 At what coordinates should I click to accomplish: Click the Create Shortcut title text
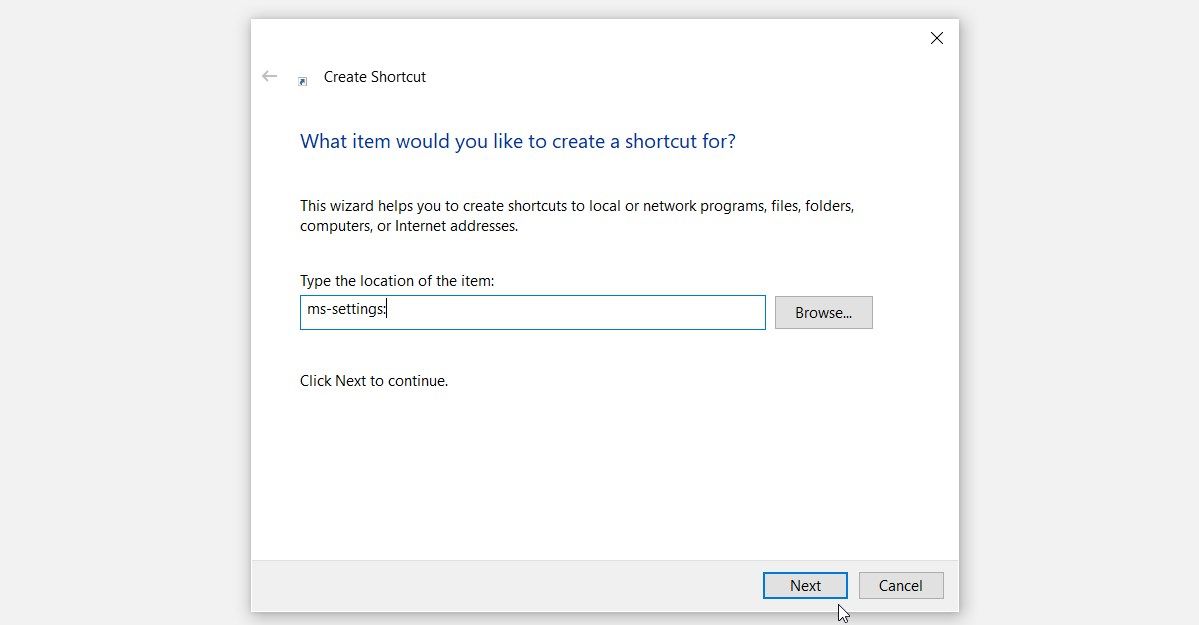pyautogui.click(x=375, y=76)
